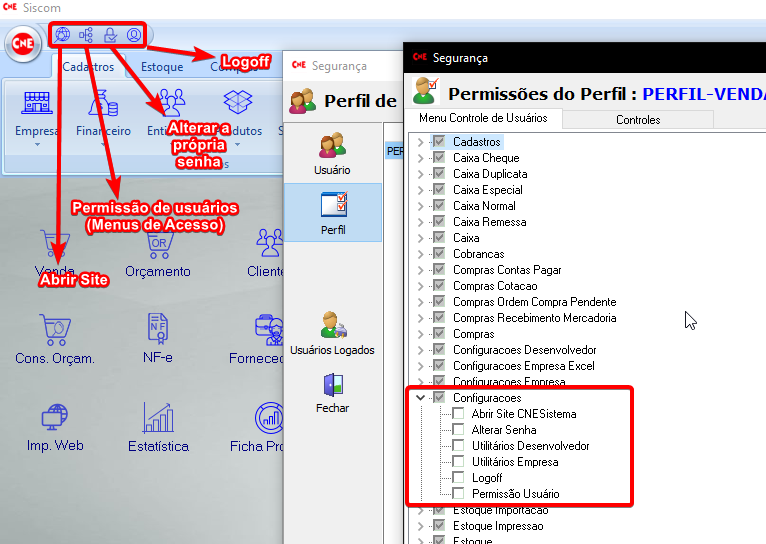Open the Estatística chart icon
This screenshot has width=766, height=544.
[157, 418]
